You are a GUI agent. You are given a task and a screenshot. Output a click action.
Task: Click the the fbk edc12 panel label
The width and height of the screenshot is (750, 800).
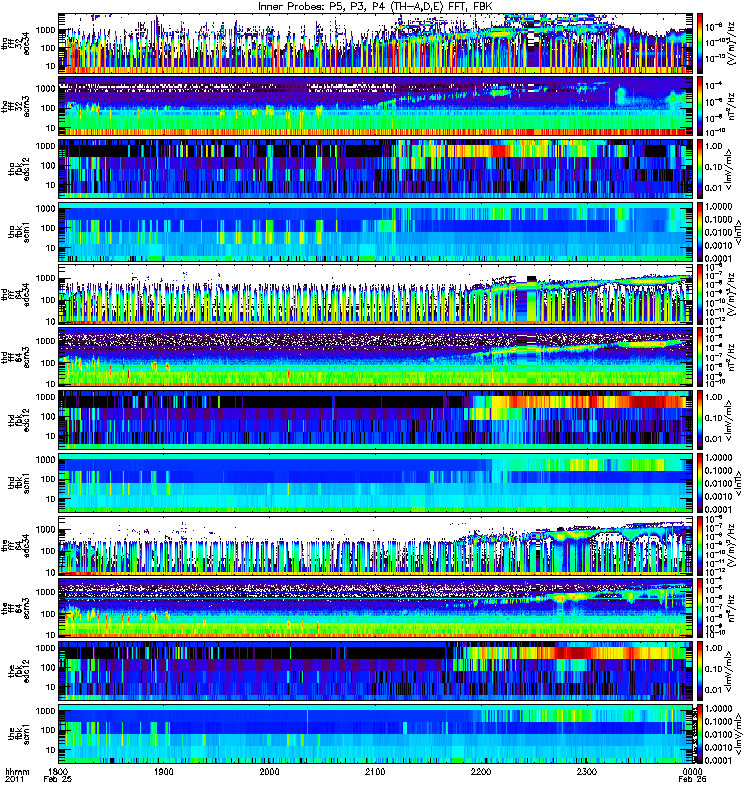19,671
